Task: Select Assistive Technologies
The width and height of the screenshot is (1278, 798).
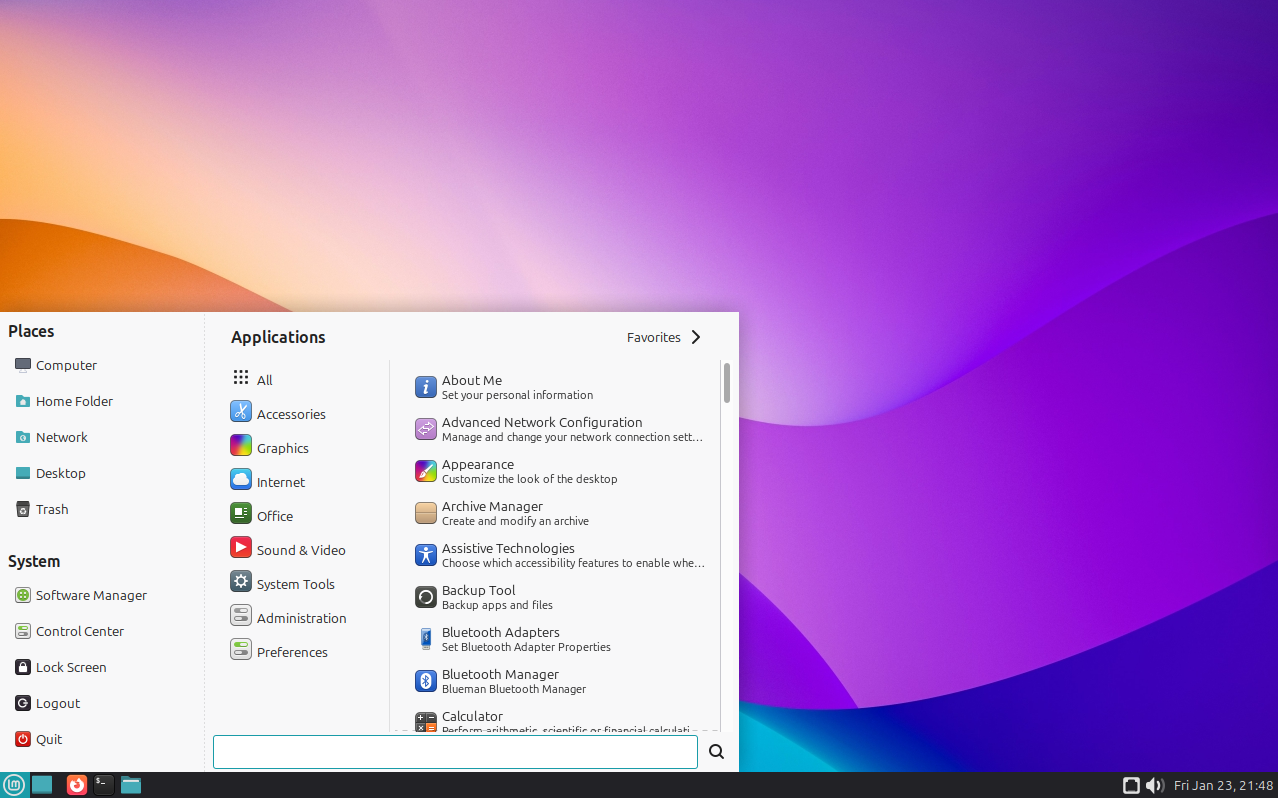Action: pos(508,555)
